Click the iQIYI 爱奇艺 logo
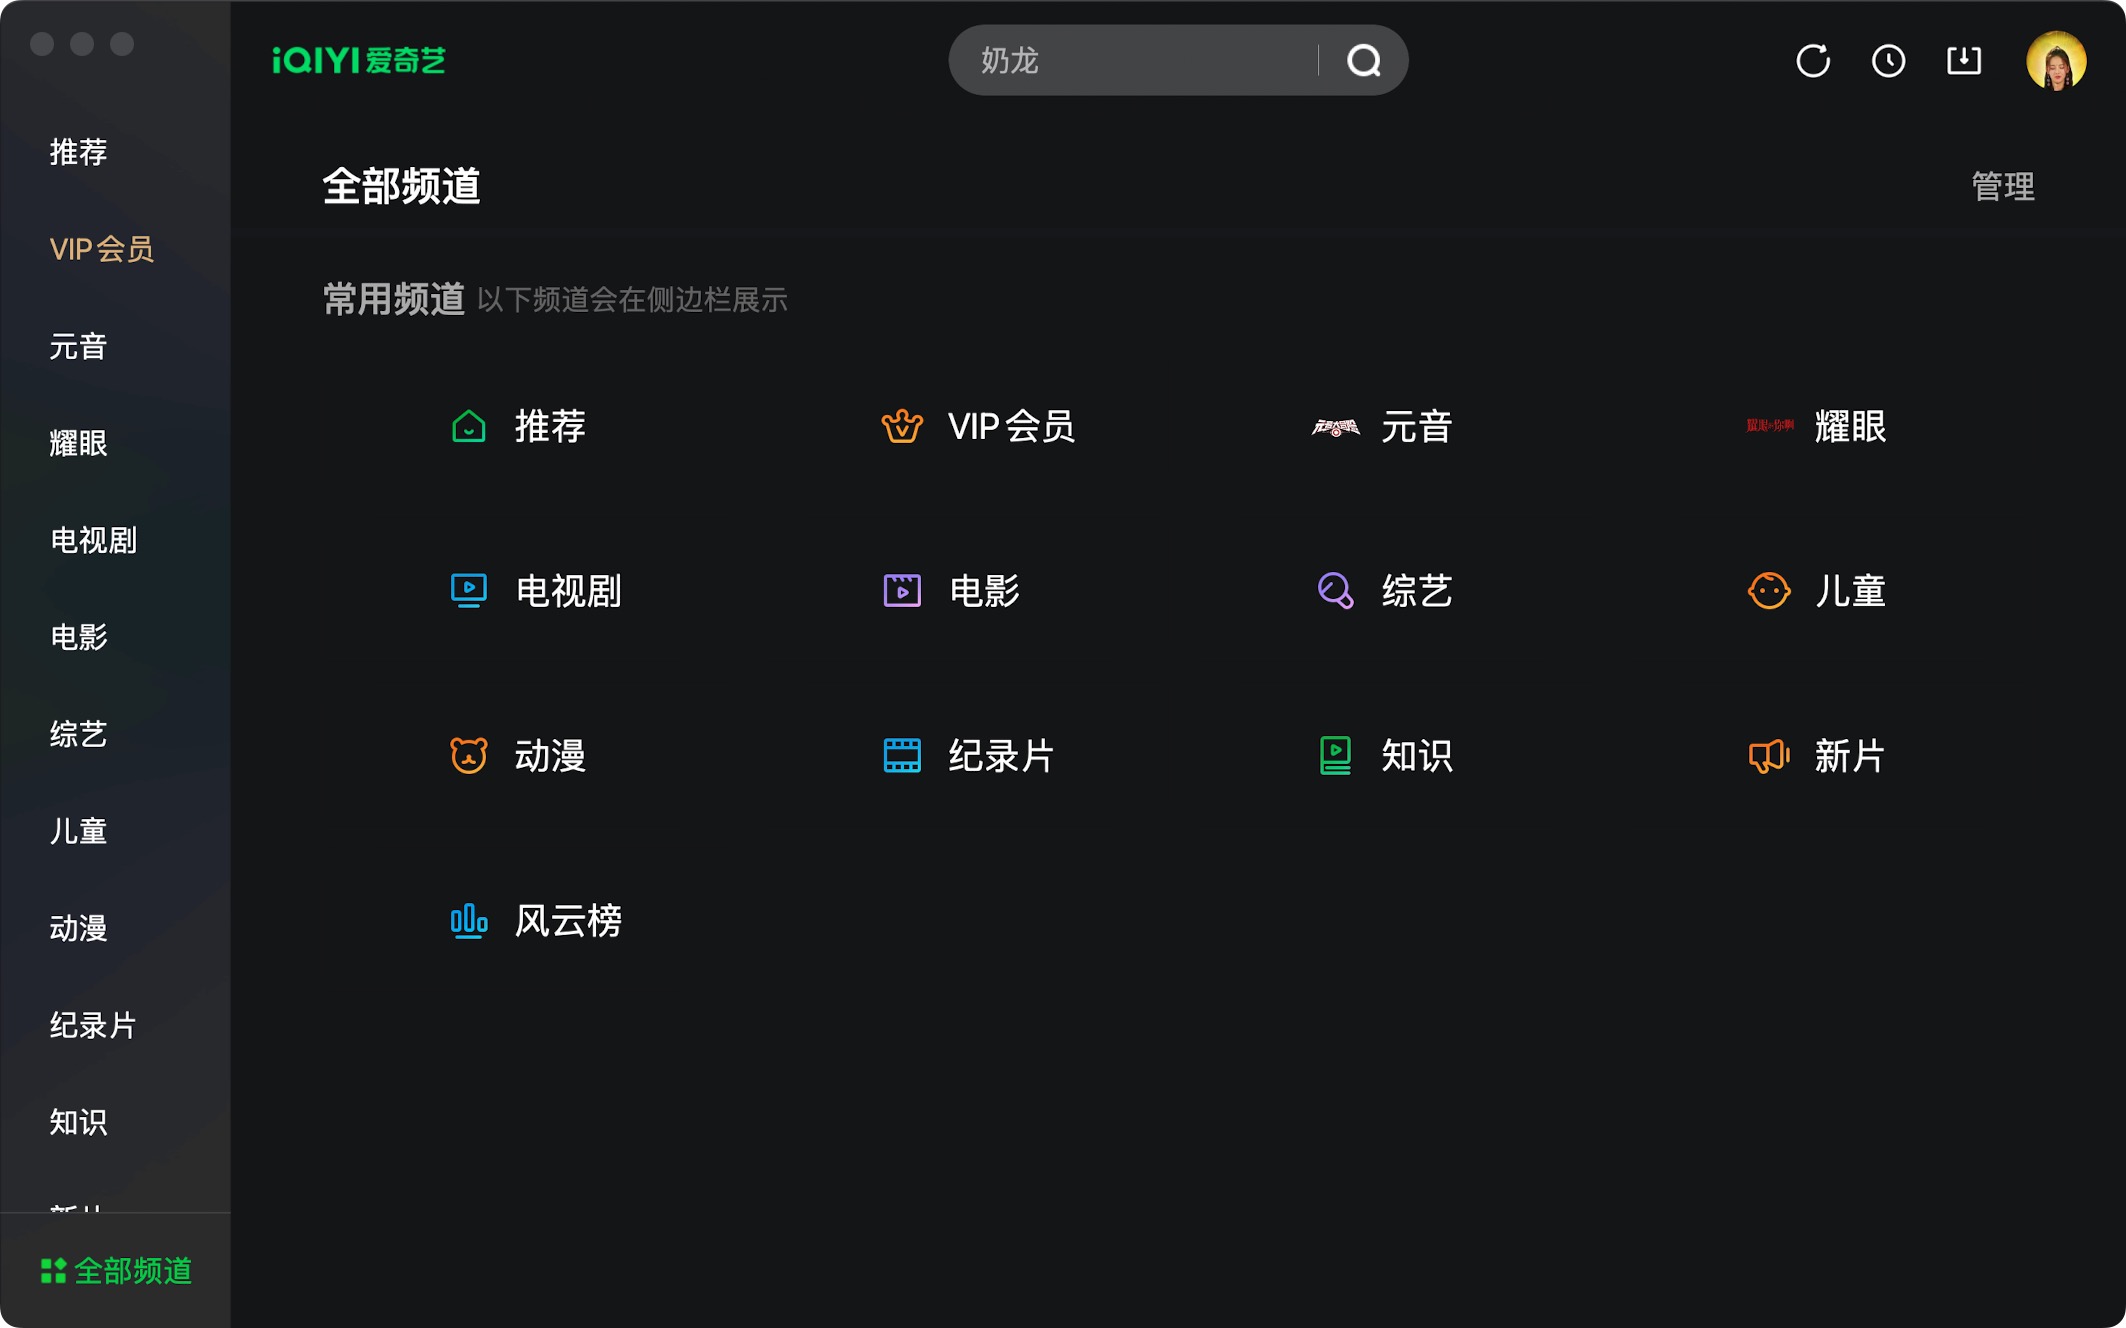This screenshot has width=2126, height=1328. 359,61
